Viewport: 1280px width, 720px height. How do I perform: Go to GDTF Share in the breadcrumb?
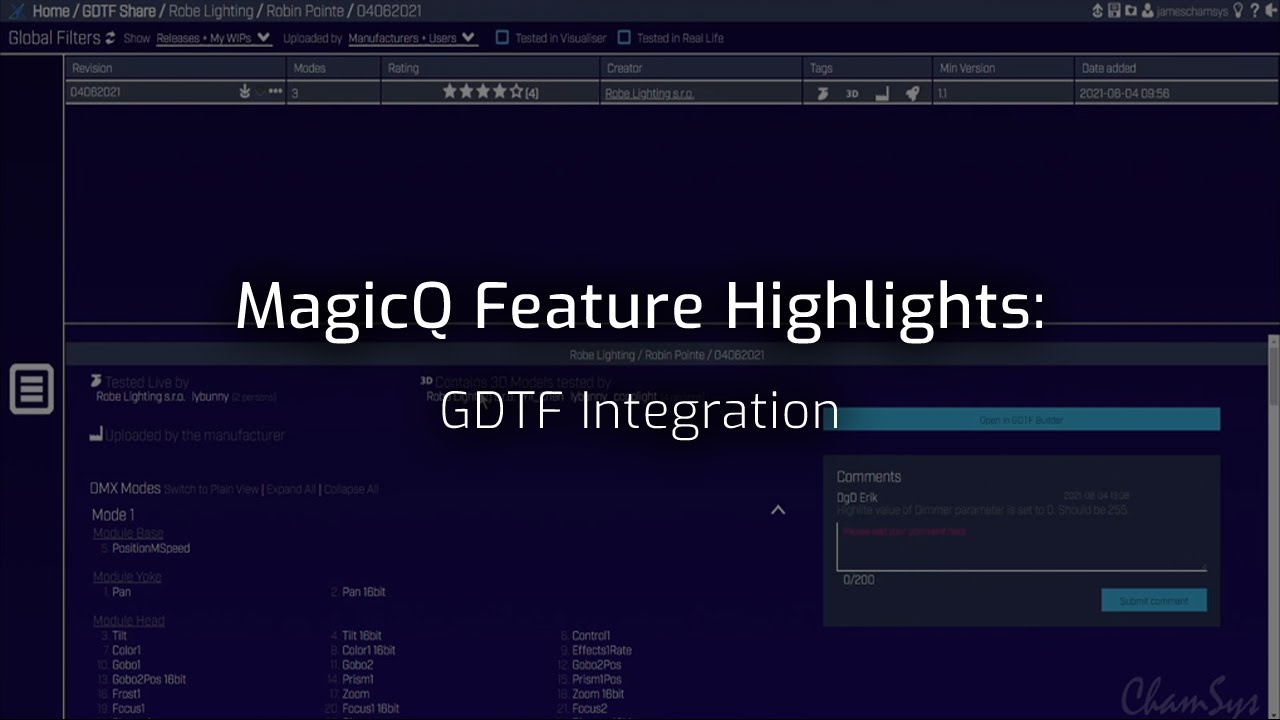[118, 11]
